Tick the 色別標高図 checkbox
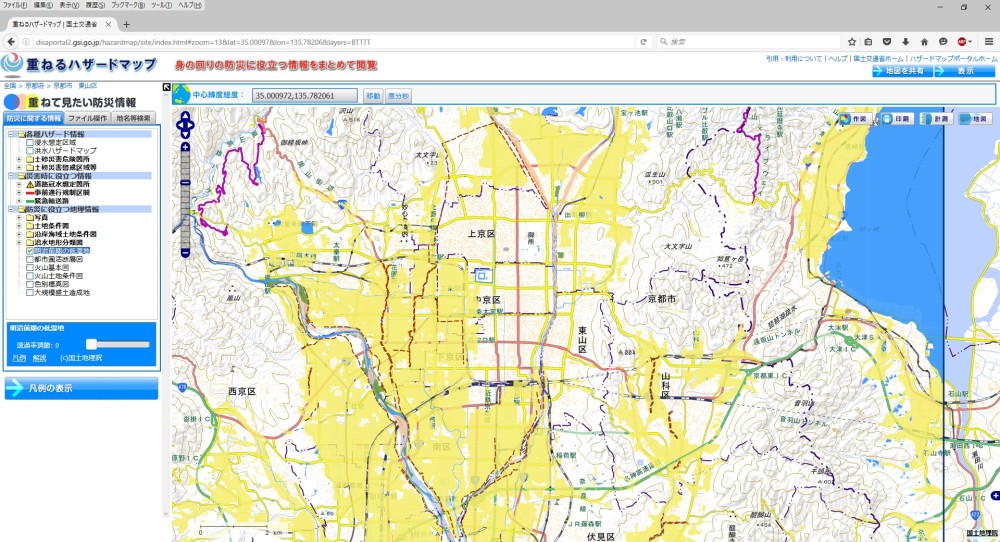The height and width of the screenshot is (542, 1000). [30, 284]
